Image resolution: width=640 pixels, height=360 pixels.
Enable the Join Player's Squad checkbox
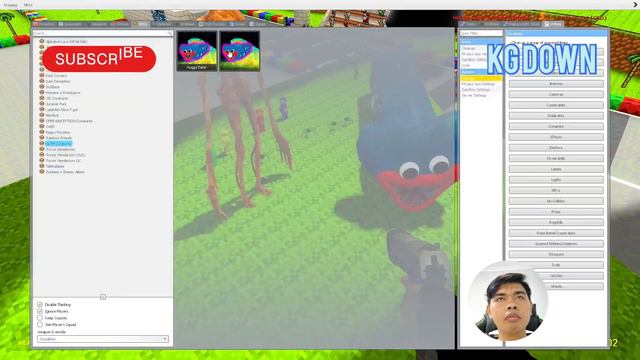coord(40,324)
